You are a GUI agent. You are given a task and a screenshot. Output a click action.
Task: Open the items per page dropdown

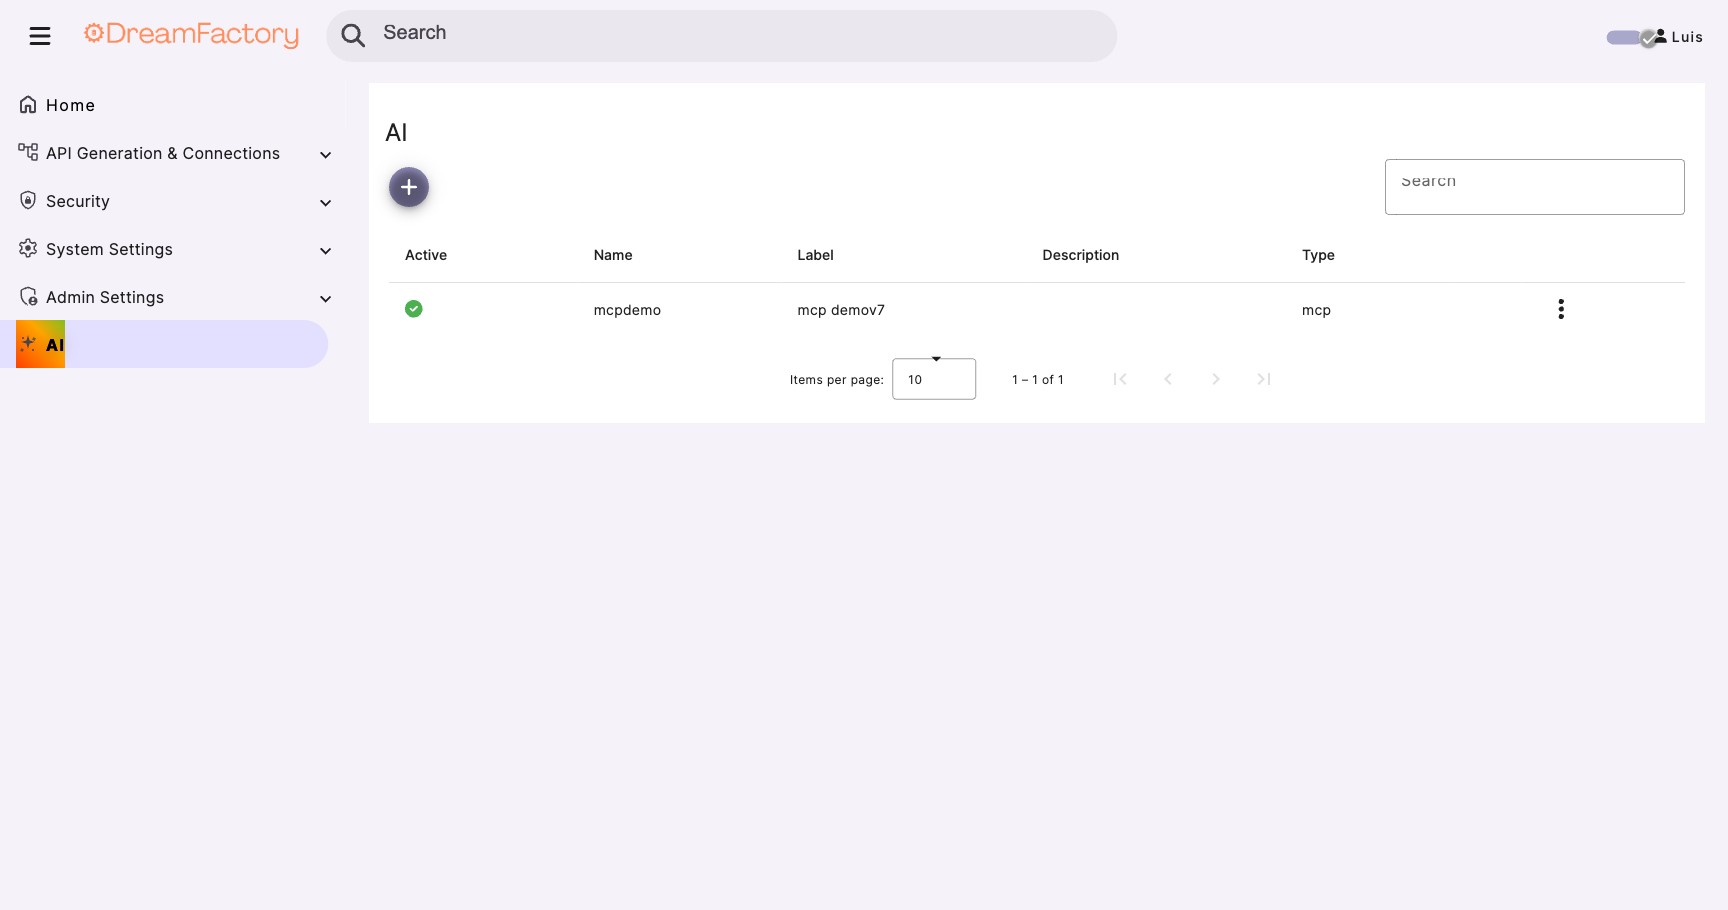pyautogui.click(x=934, y=379)
